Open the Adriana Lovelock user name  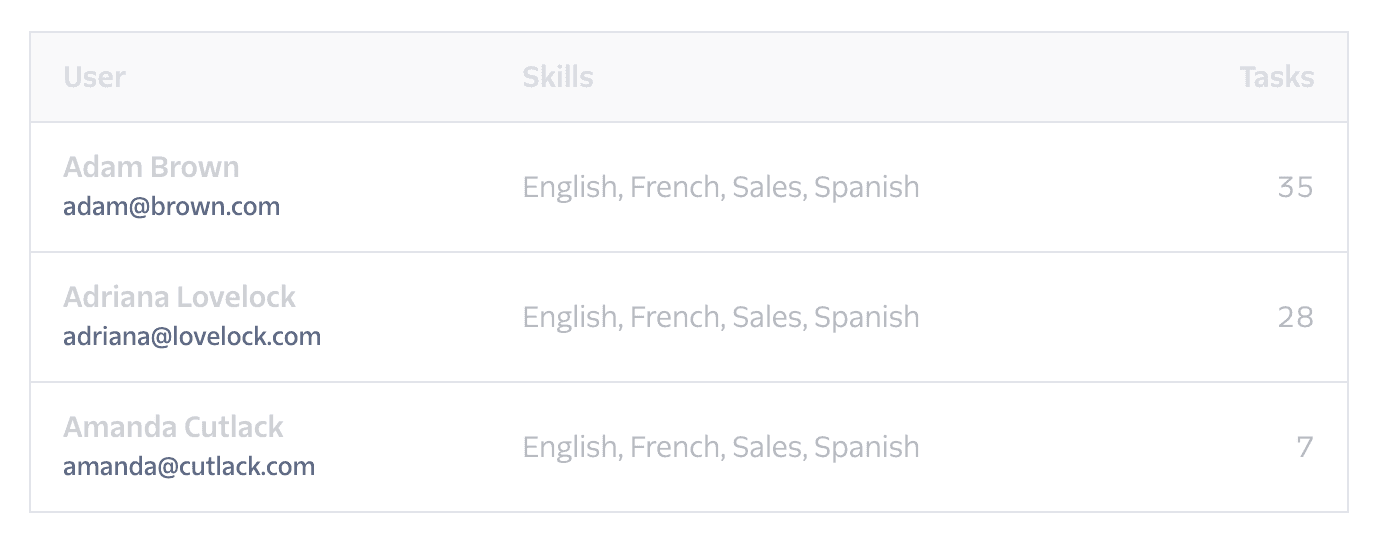[179, 297]
